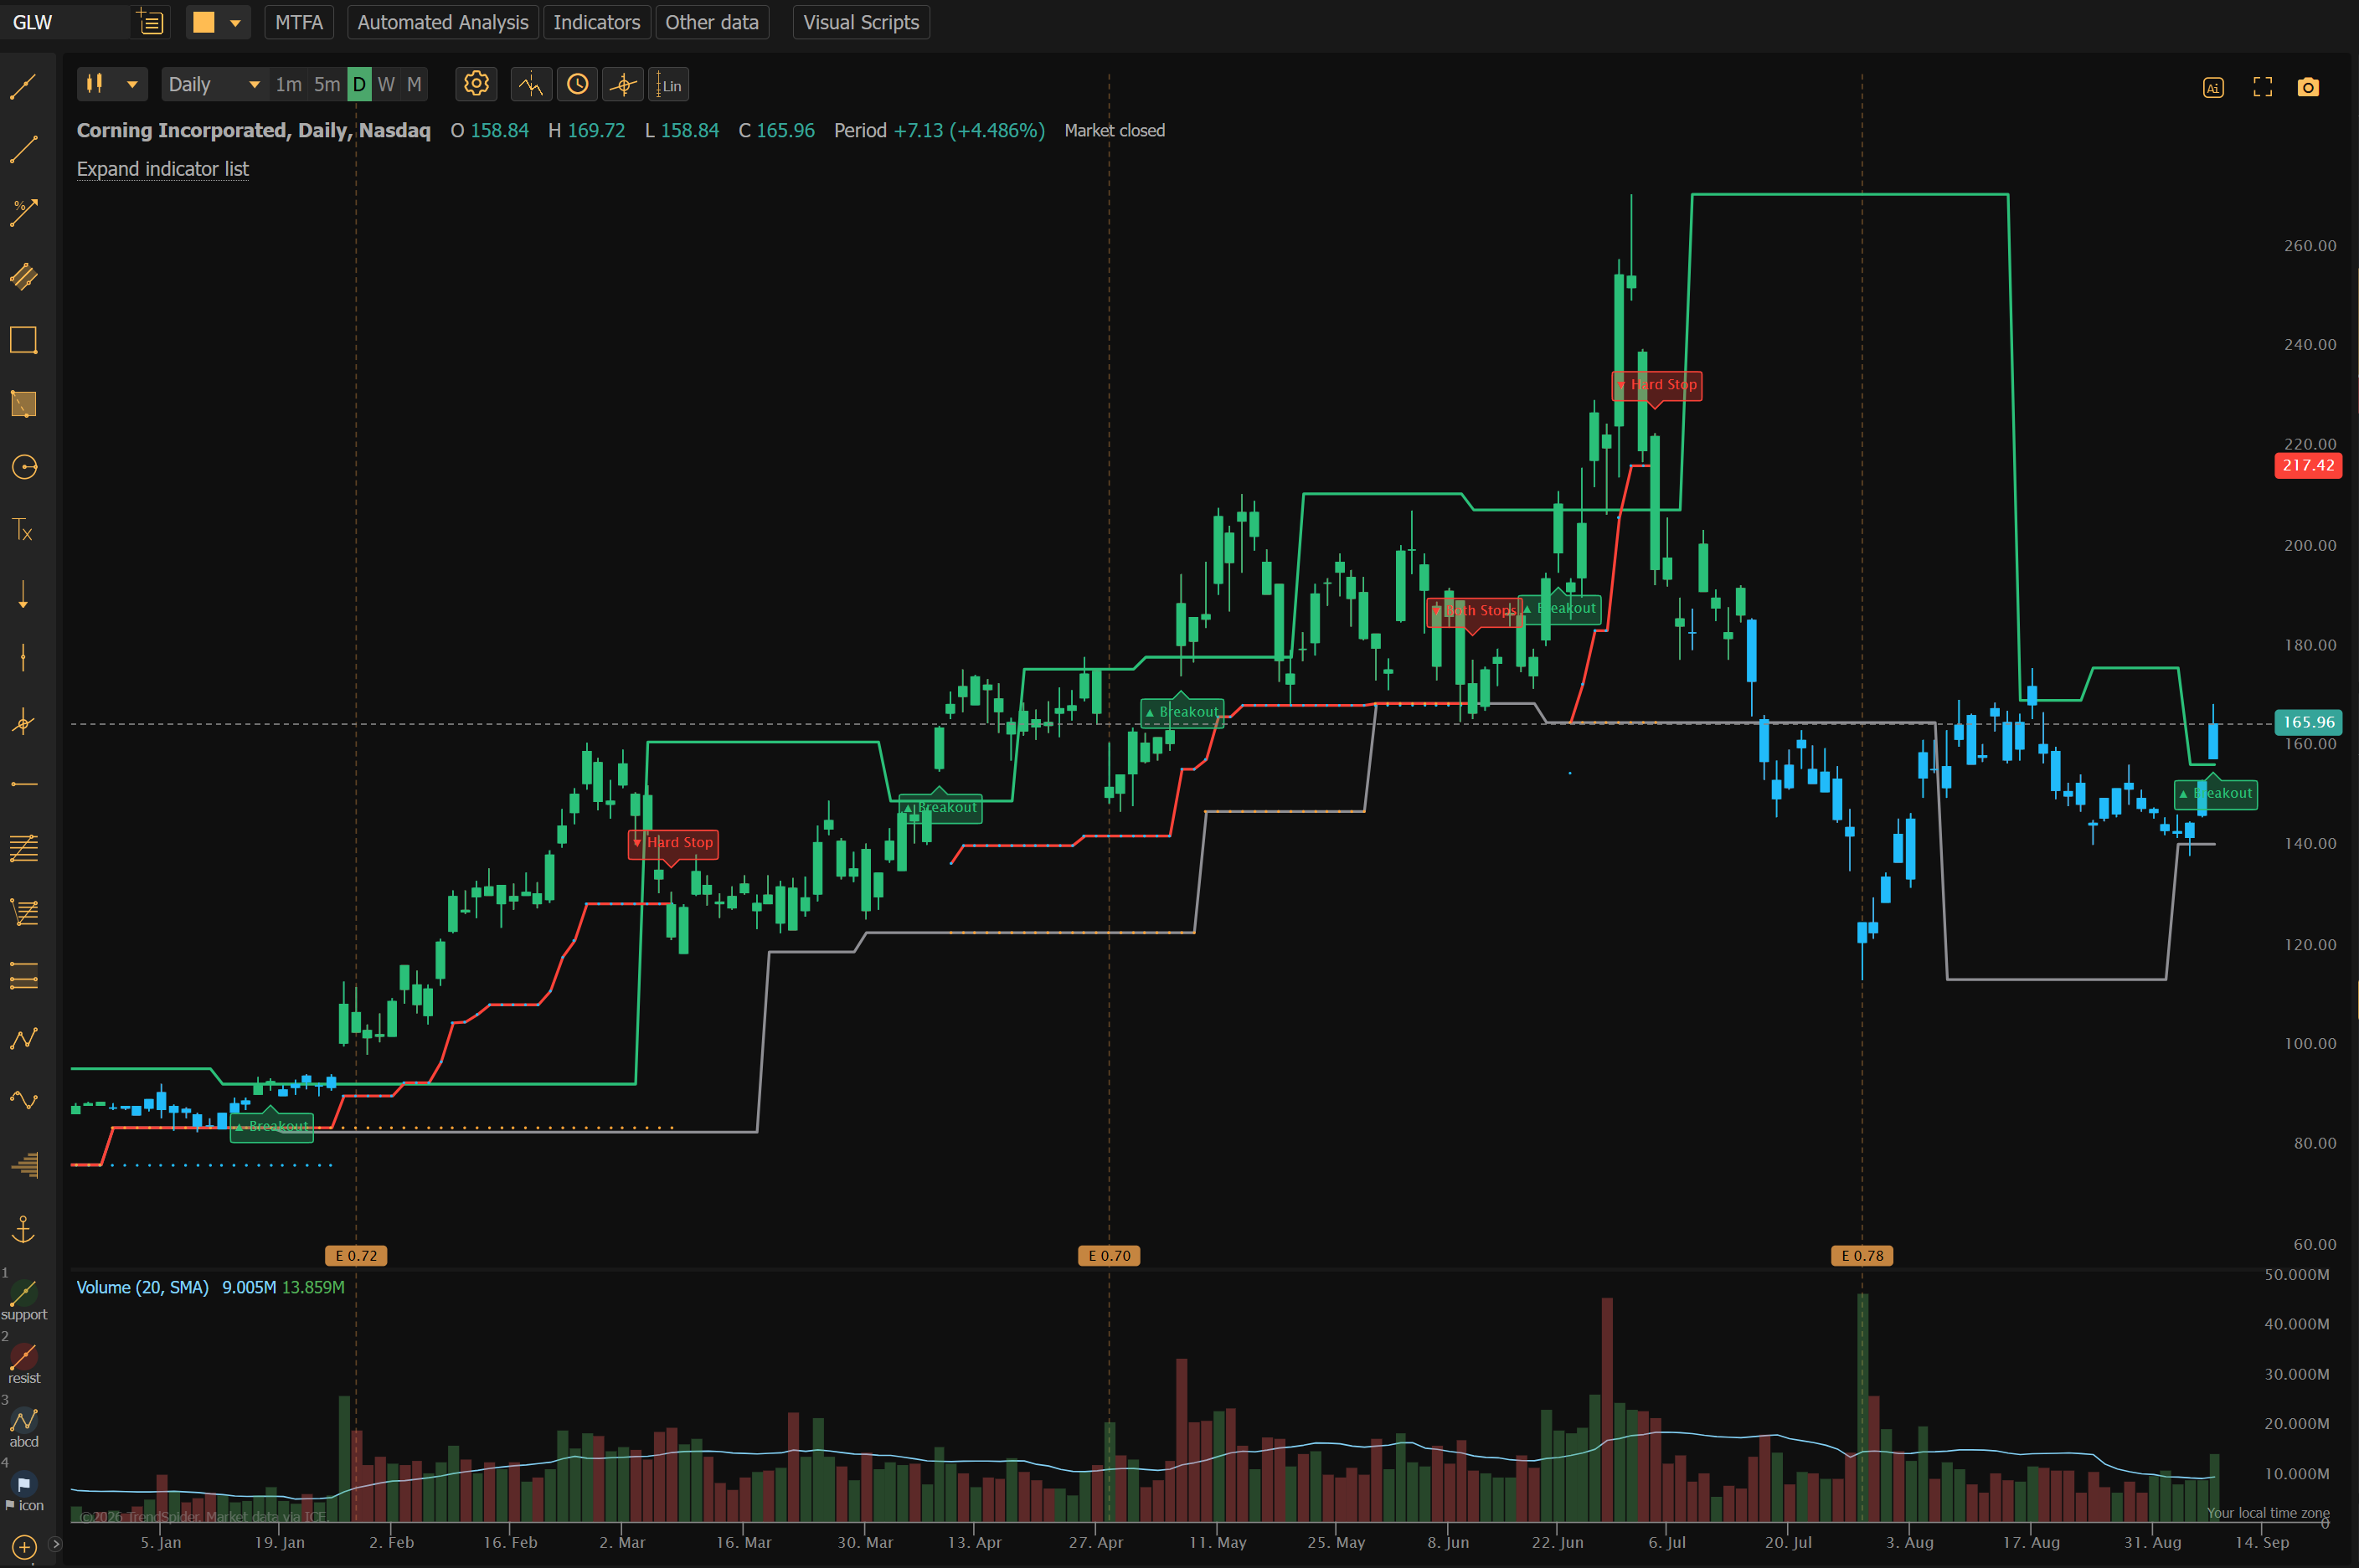
Task: Select the down arrow marker tool
Action: point(23,594)
